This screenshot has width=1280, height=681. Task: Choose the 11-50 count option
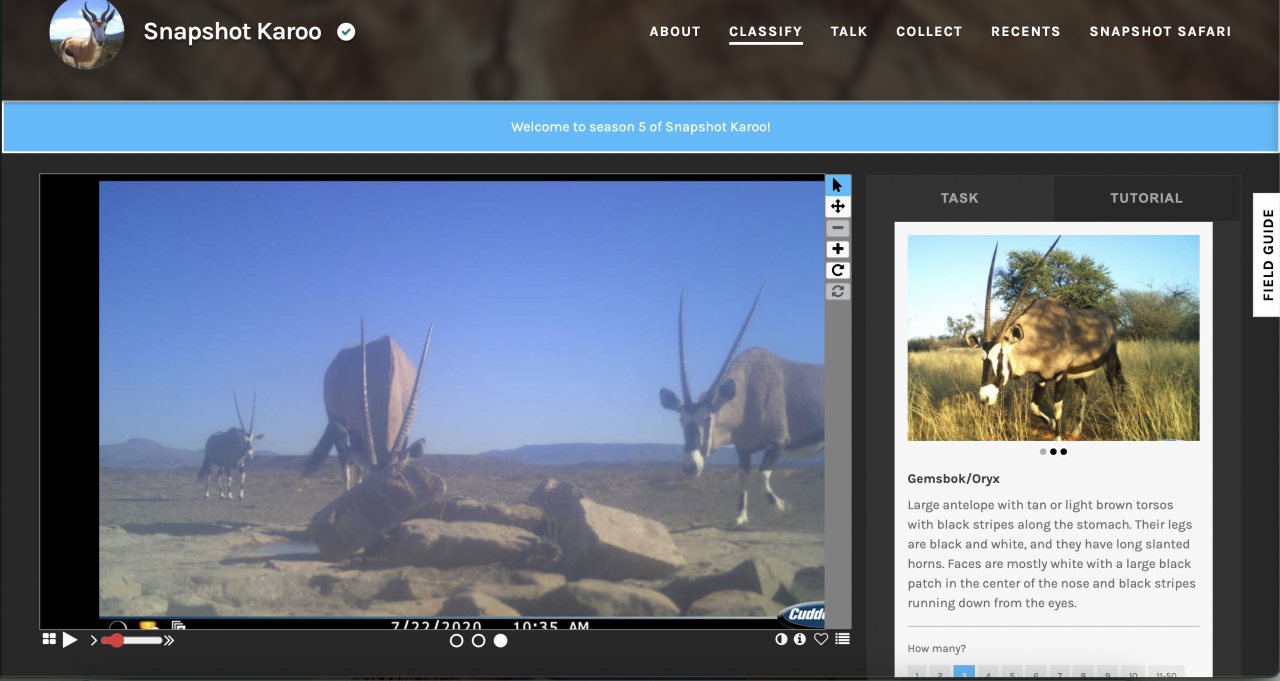pos(1166,673)
